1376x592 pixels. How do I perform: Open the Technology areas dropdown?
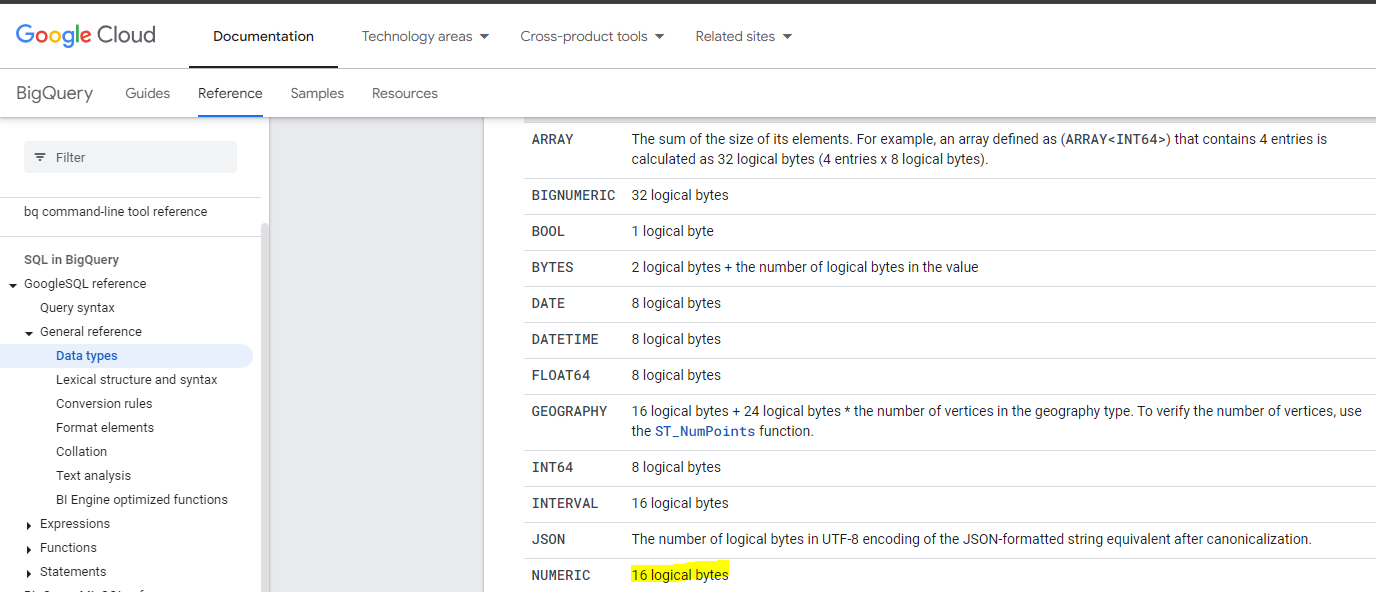(x=425, y=36)
